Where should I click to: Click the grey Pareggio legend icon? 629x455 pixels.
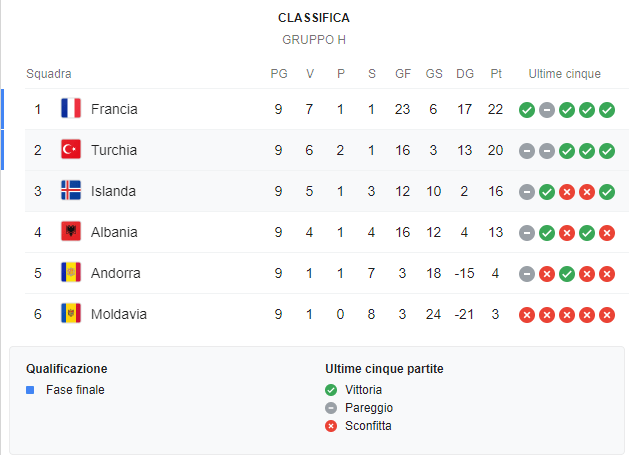point(332,408)
